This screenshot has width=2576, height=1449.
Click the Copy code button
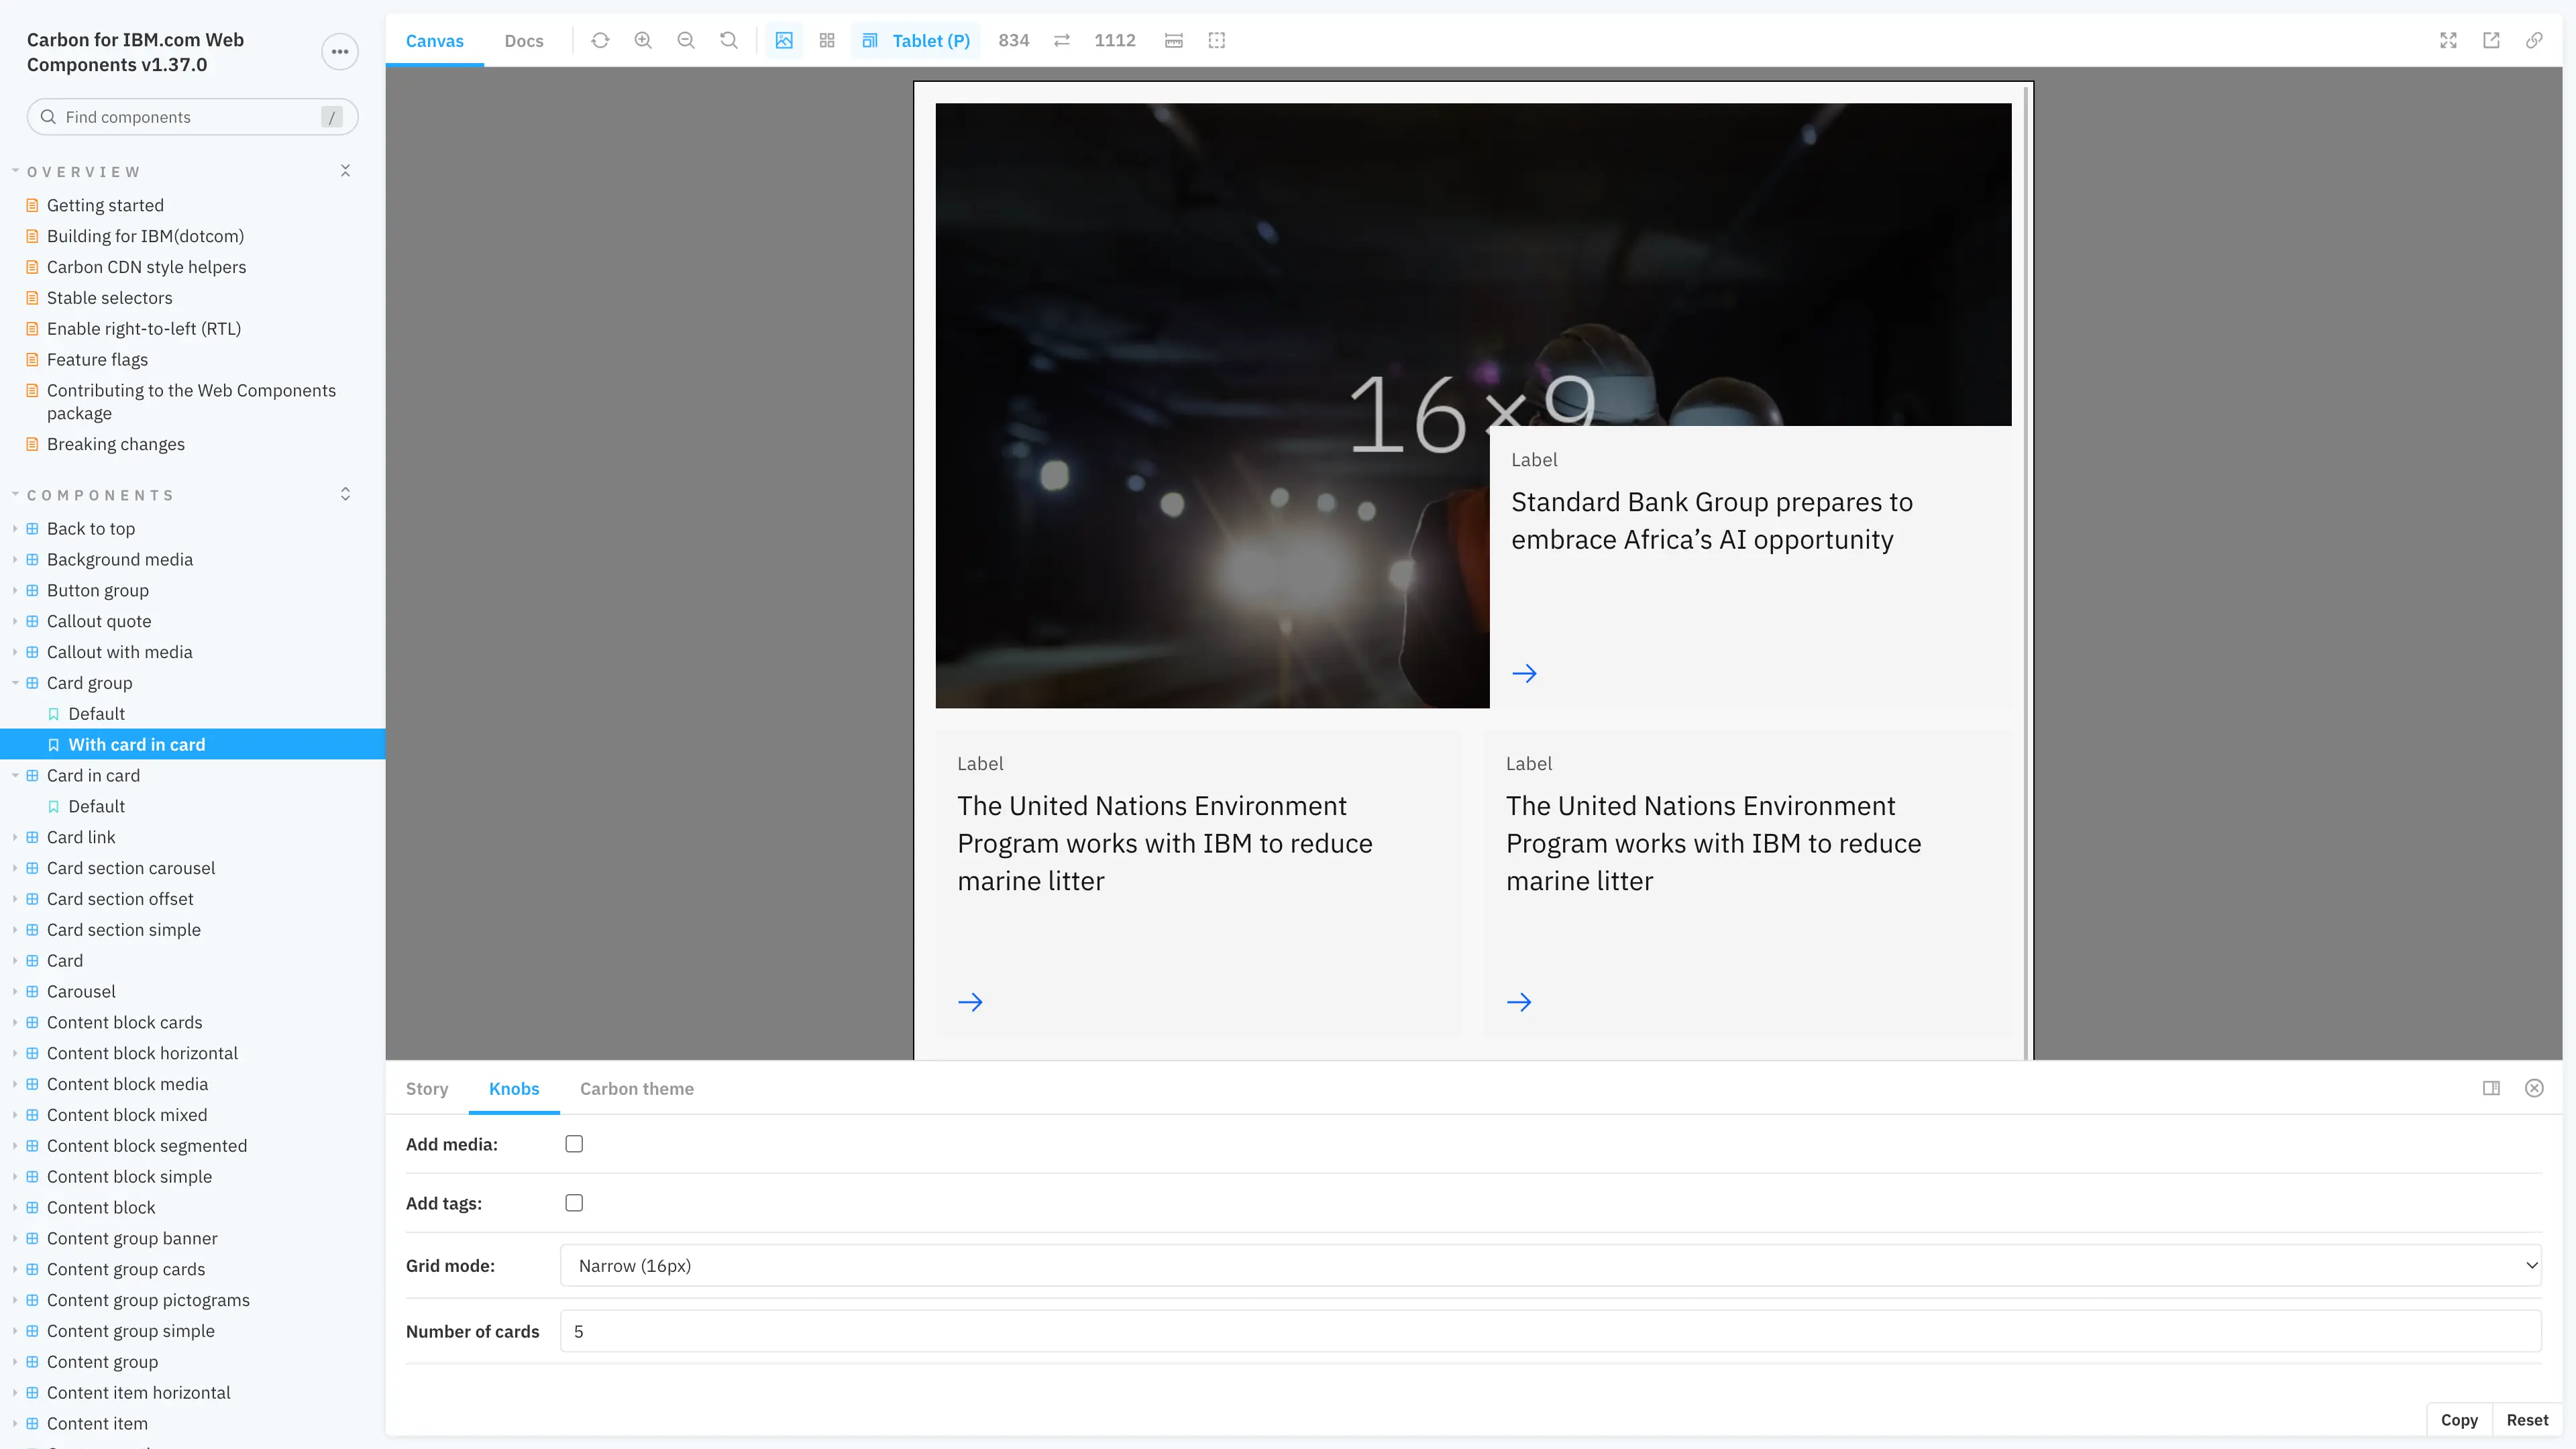2460,1419
